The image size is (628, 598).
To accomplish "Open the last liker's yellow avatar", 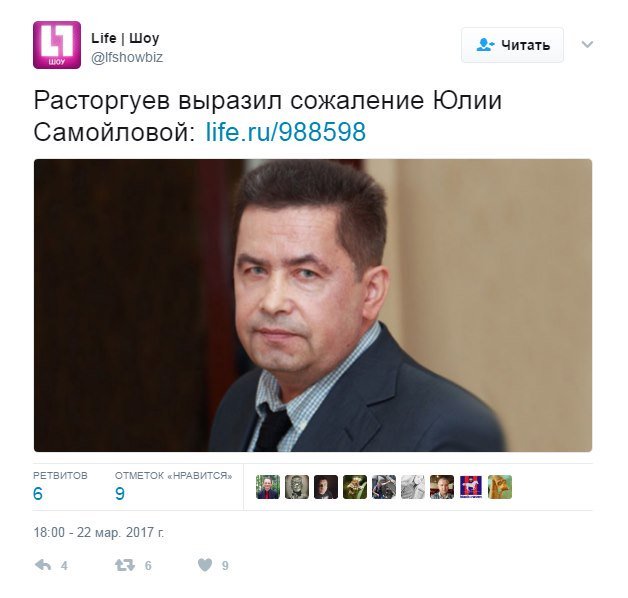I will coord(500,487).
